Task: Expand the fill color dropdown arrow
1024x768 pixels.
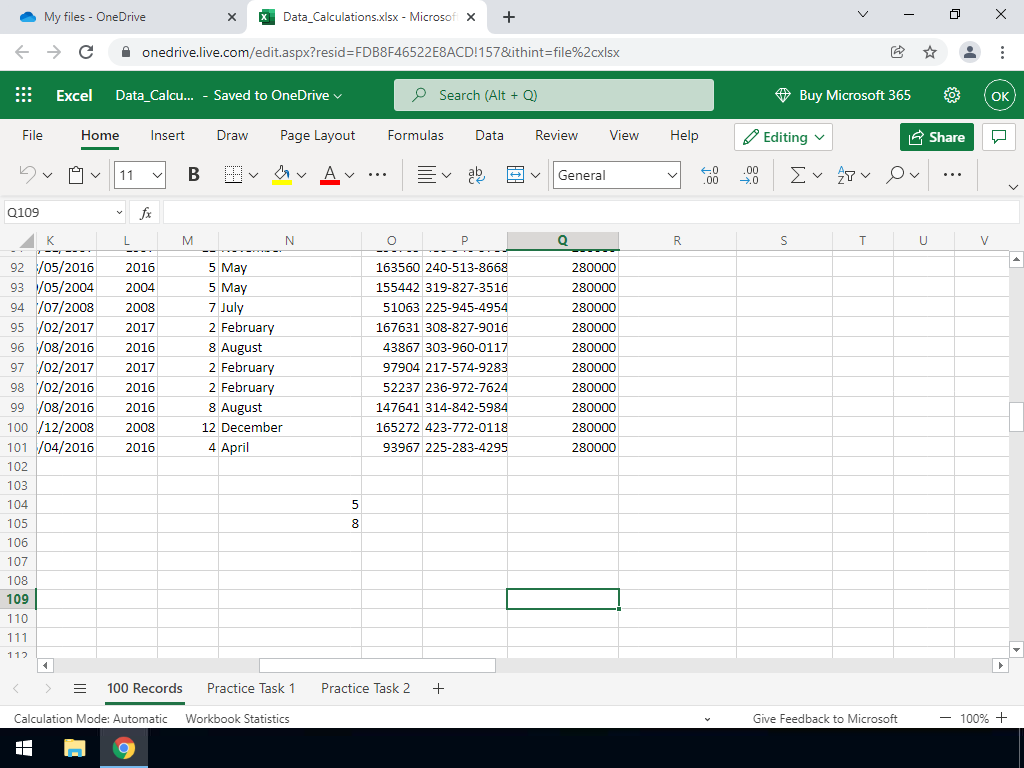Action: [301, 175]
